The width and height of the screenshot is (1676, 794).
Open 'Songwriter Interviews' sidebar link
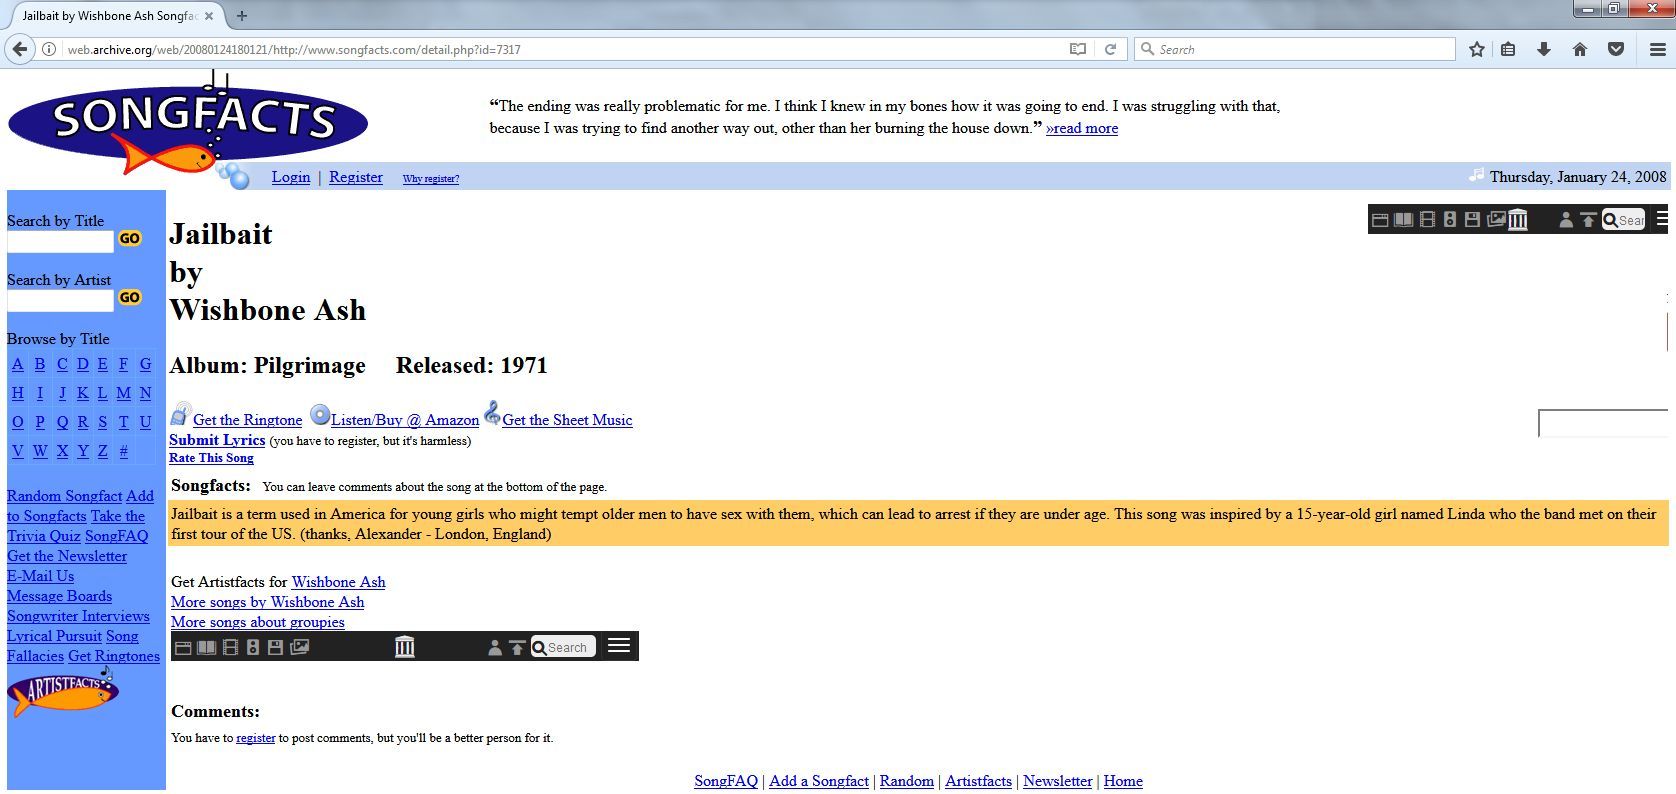[78, 616]
